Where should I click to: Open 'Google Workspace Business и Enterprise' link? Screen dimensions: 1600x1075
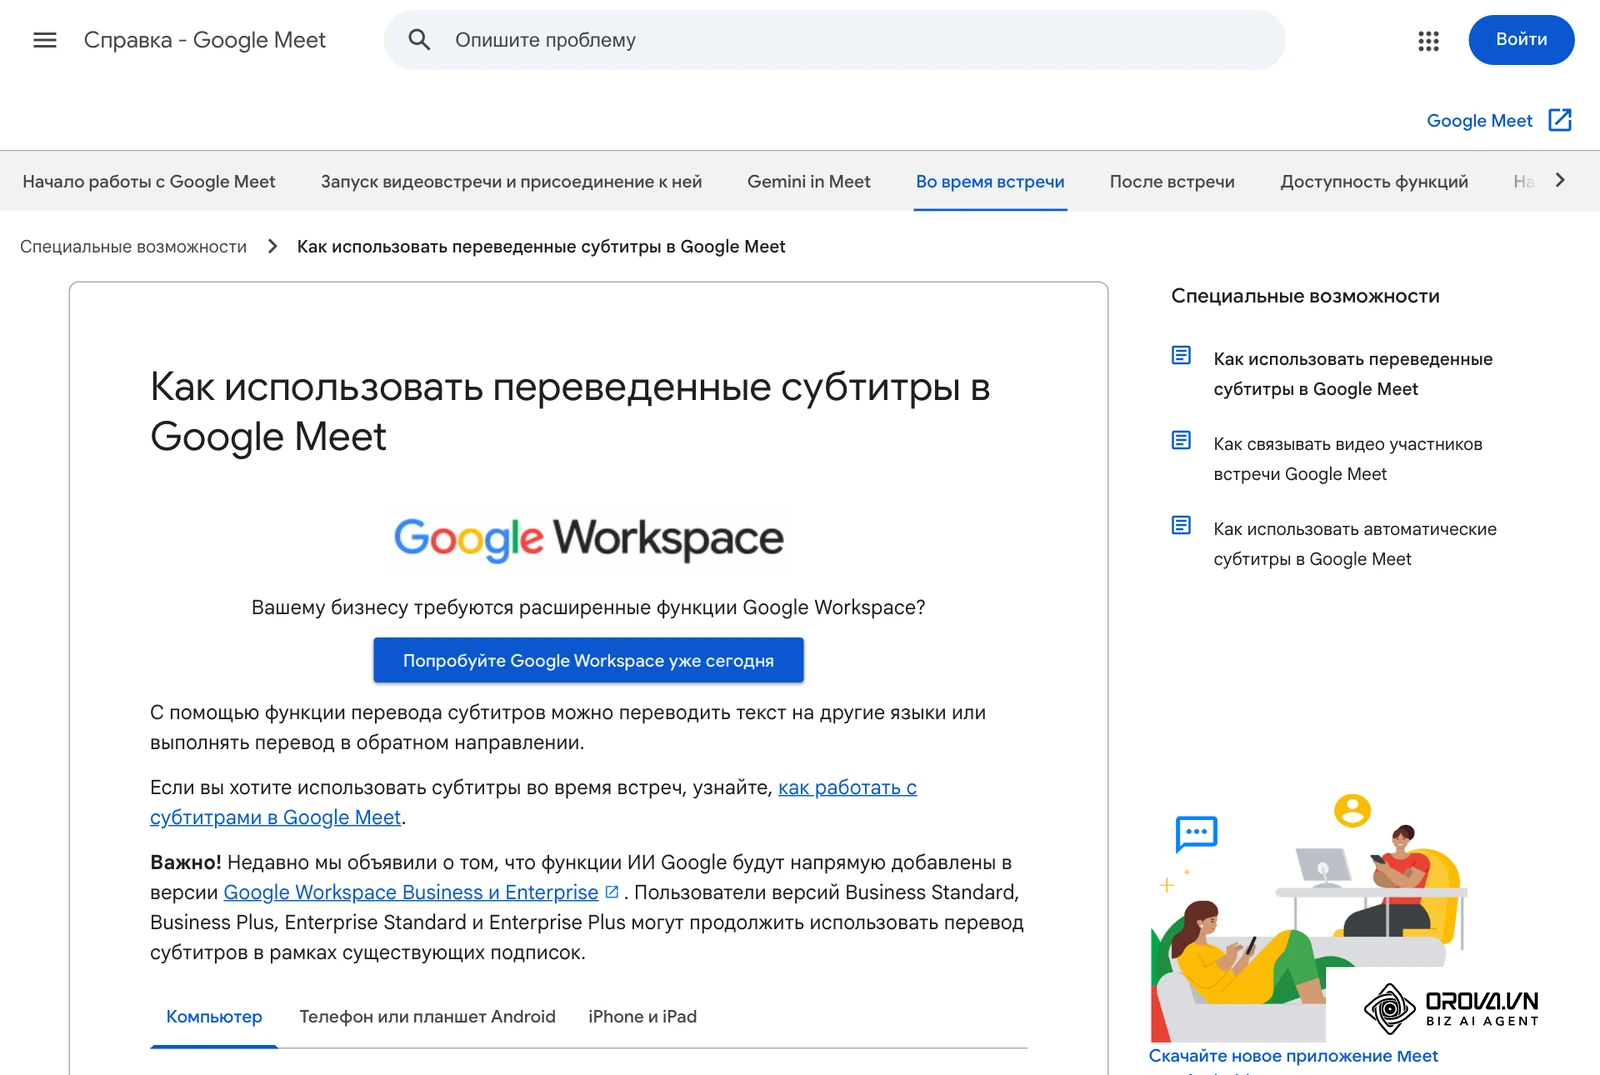[x=411, y=892]
